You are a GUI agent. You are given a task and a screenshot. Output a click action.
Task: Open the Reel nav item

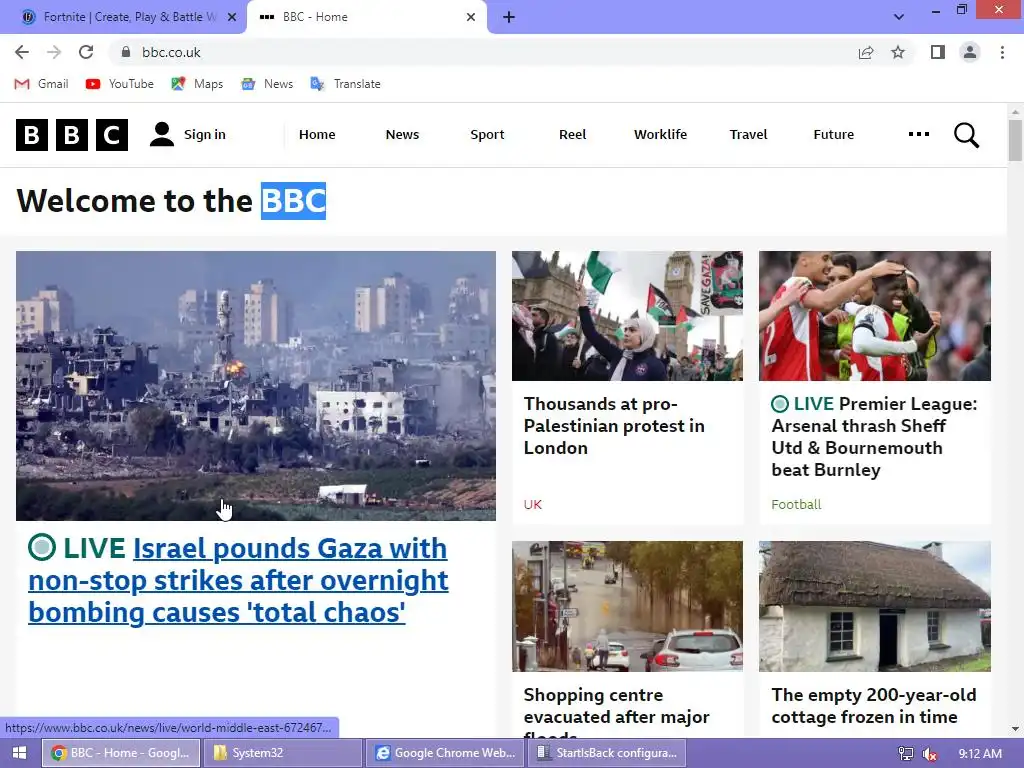(573, 135)
